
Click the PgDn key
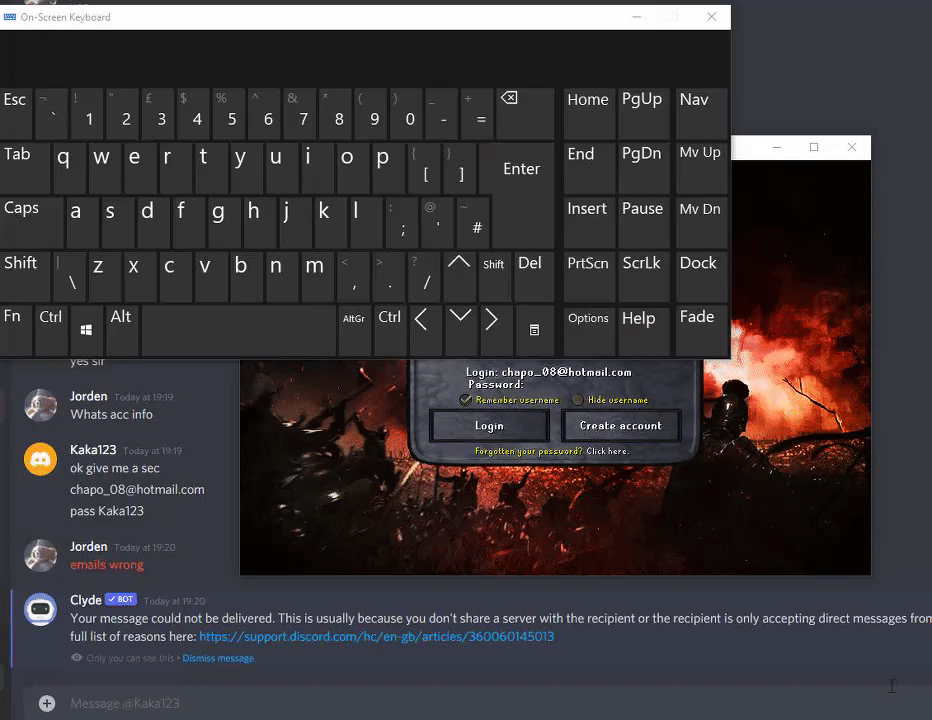(x=644, y=168)
